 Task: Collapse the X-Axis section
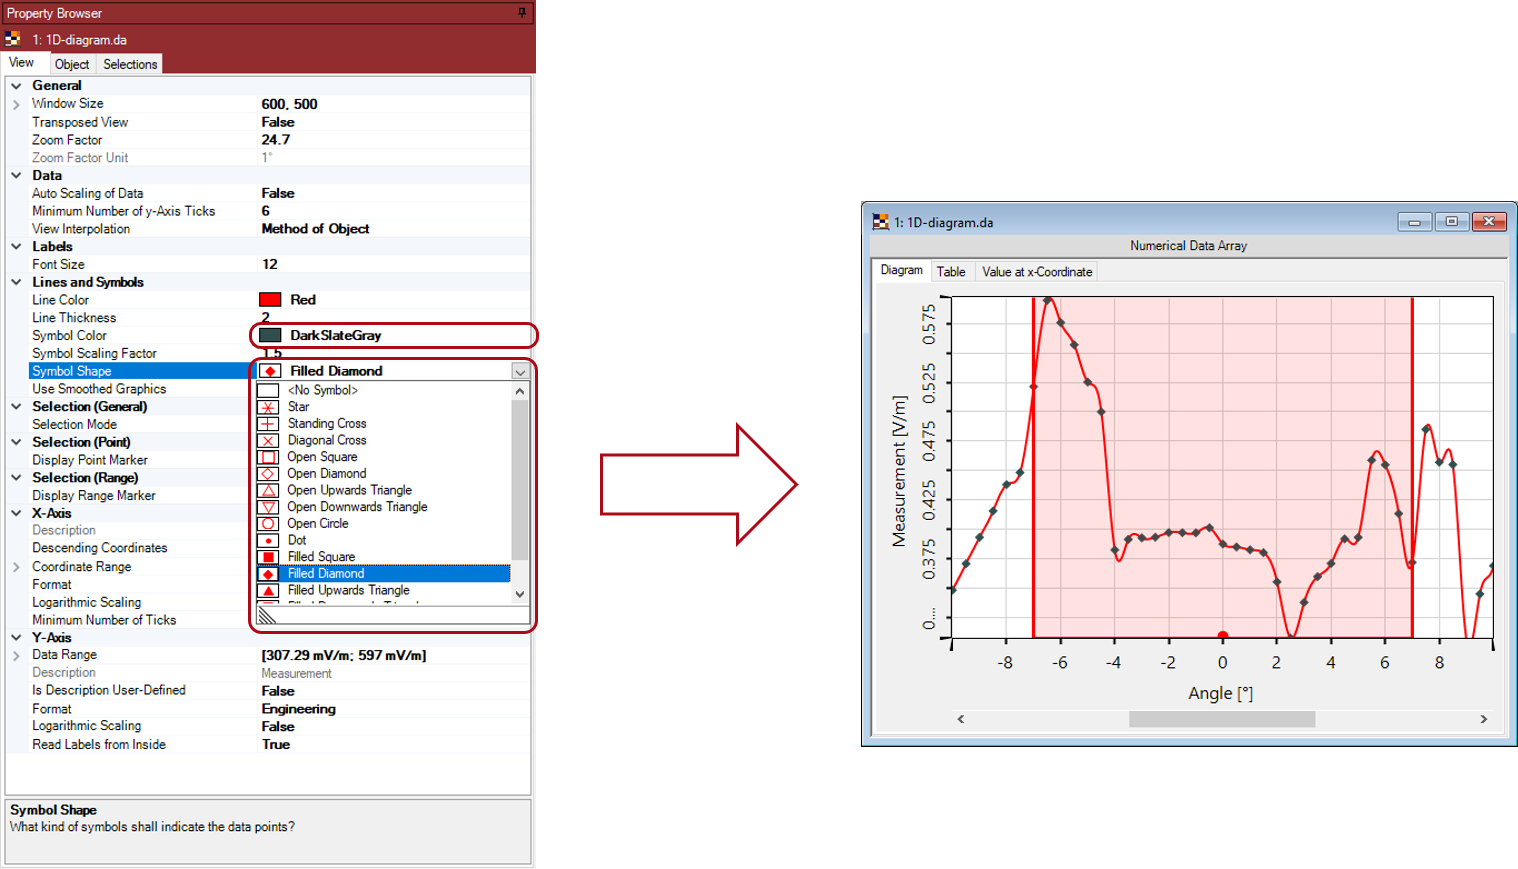coord(17,513)
